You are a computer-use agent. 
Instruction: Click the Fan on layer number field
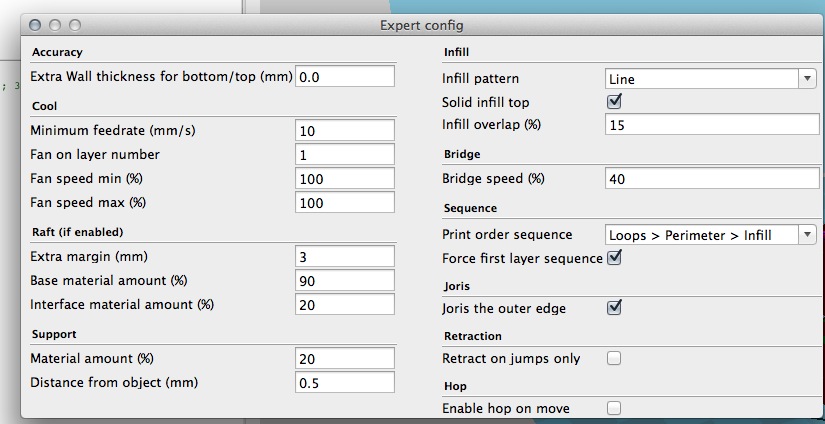345,155
